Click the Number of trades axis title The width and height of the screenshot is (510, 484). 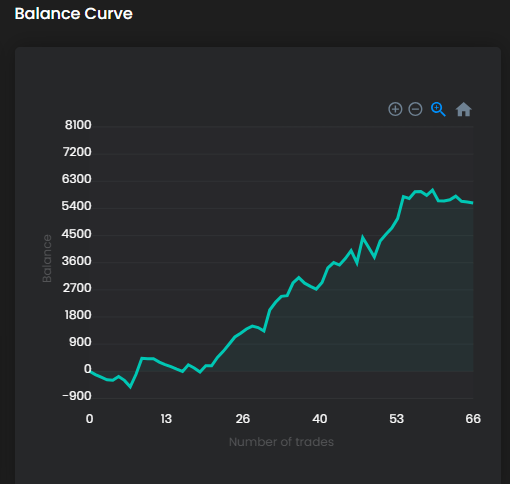click(x=281, y=442)
